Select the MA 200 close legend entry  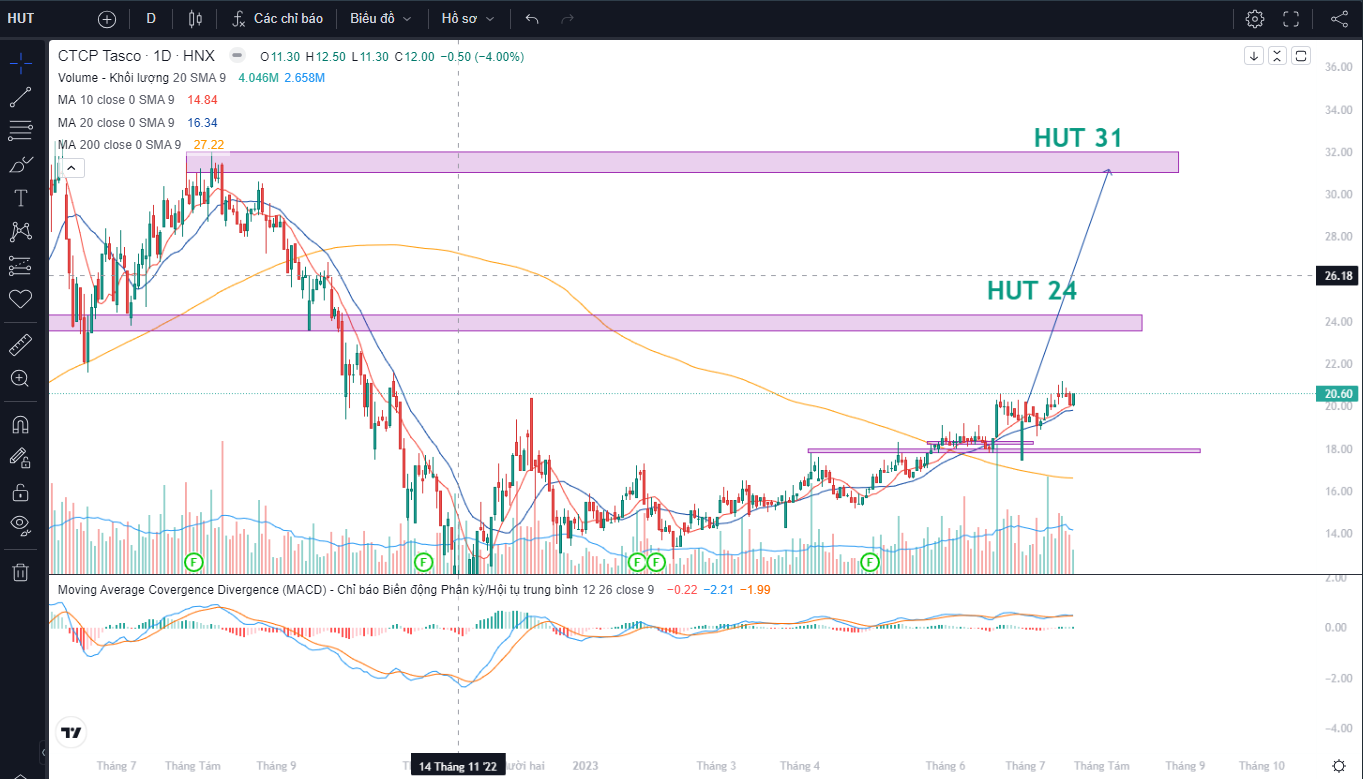pyautogui.click(x=120, y=146)
